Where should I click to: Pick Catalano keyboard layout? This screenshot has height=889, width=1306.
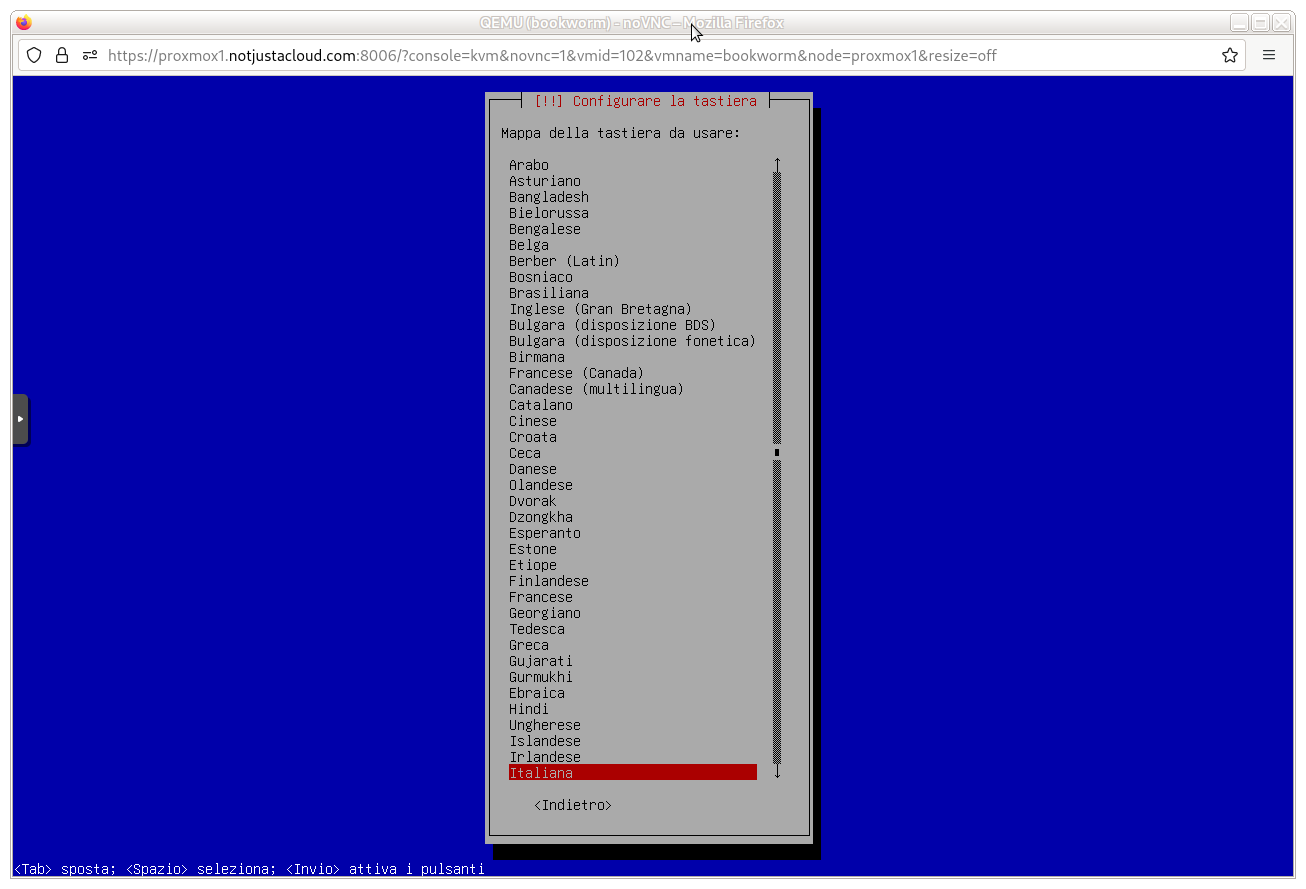pyautogui.click(x=541, y=405)
